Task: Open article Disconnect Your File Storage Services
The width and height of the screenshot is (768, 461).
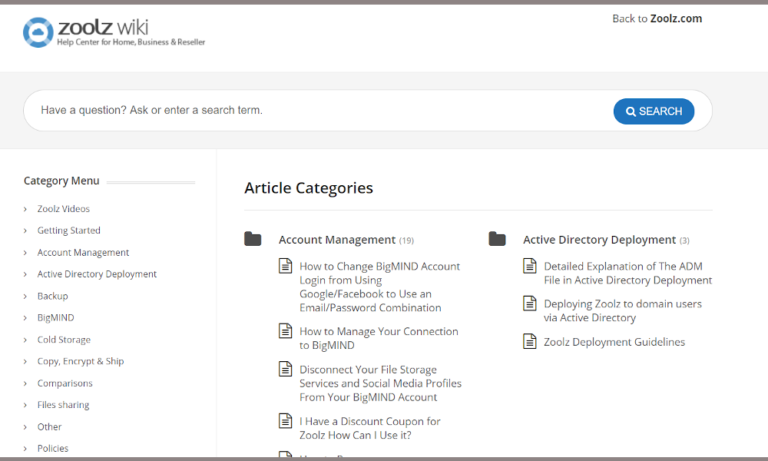Action: [x=381, y=383]
